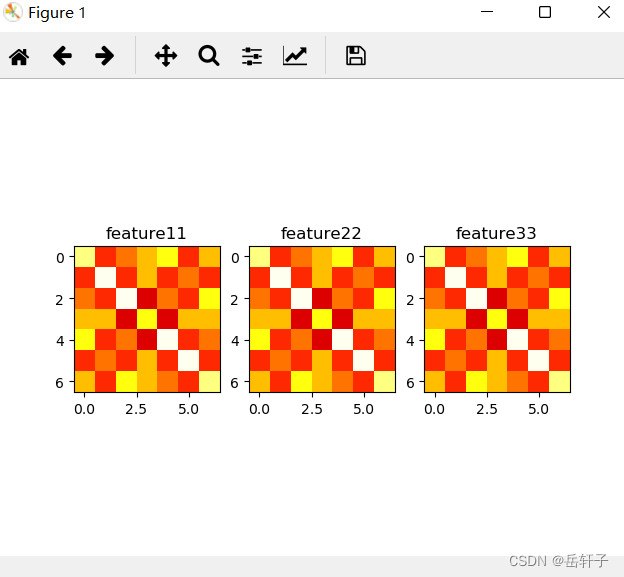The image size is (624, 577).
Task: Click the feature22 subplot title
Action: [321, 233]
